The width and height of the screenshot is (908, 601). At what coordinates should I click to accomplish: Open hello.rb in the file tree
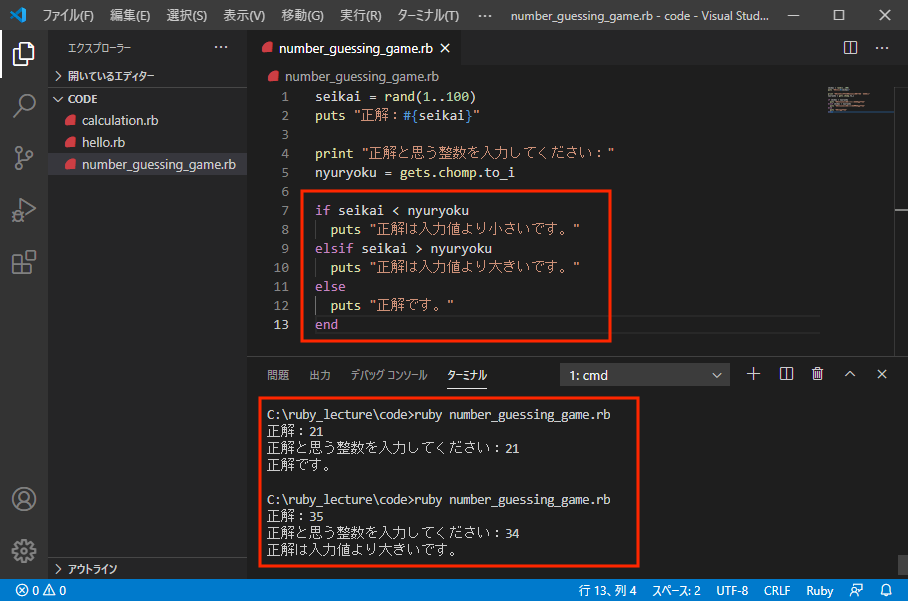point(148,142)
